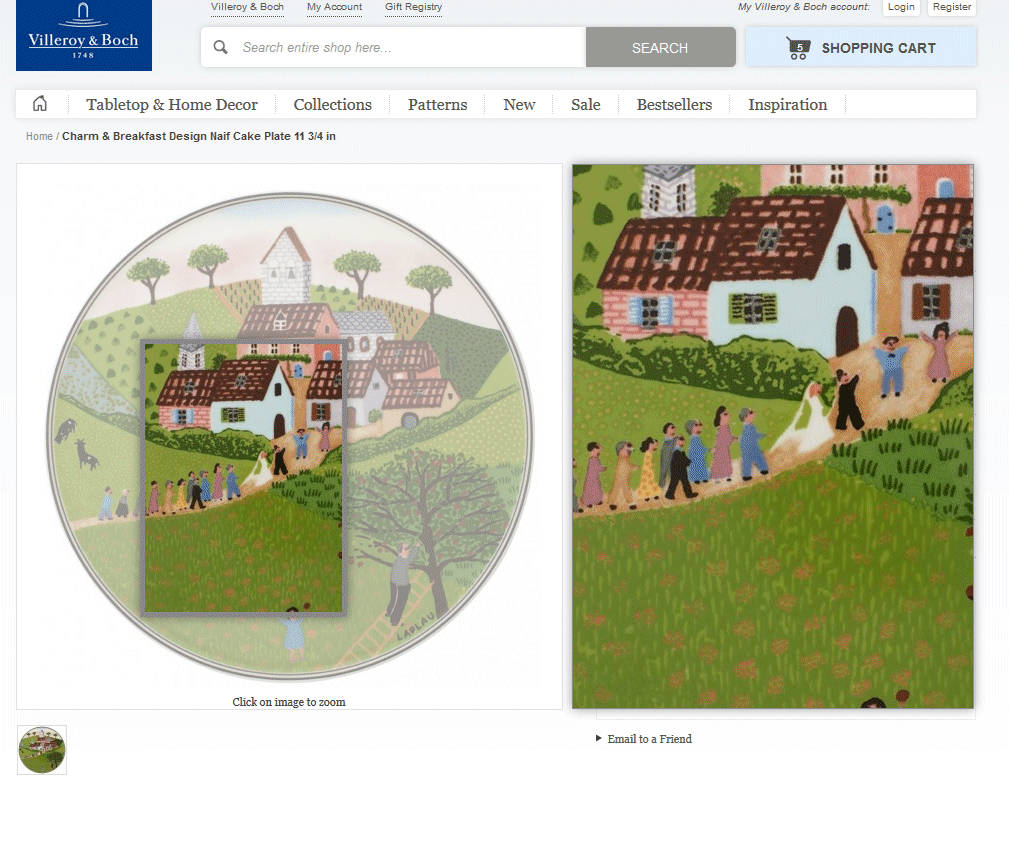The width and height of the screenshot is (1009, 843).
Task: Click the Villeroy & Boch logo
Action: (84, 35)
